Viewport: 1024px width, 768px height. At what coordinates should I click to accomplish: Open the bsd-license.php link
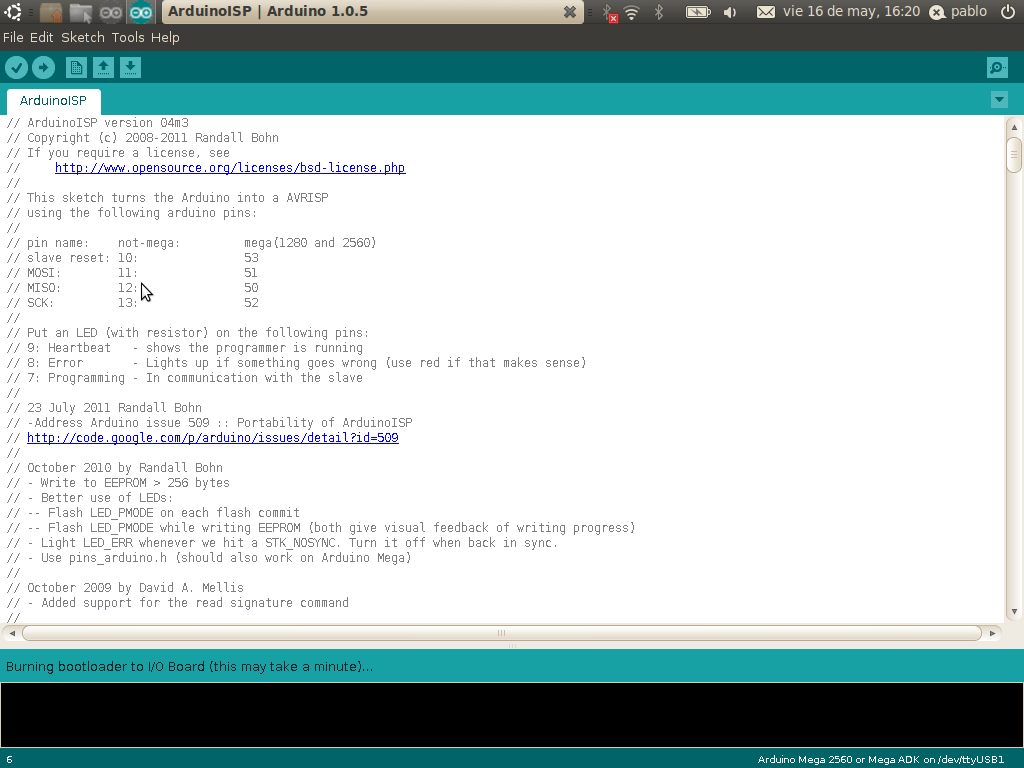(230, 168)
